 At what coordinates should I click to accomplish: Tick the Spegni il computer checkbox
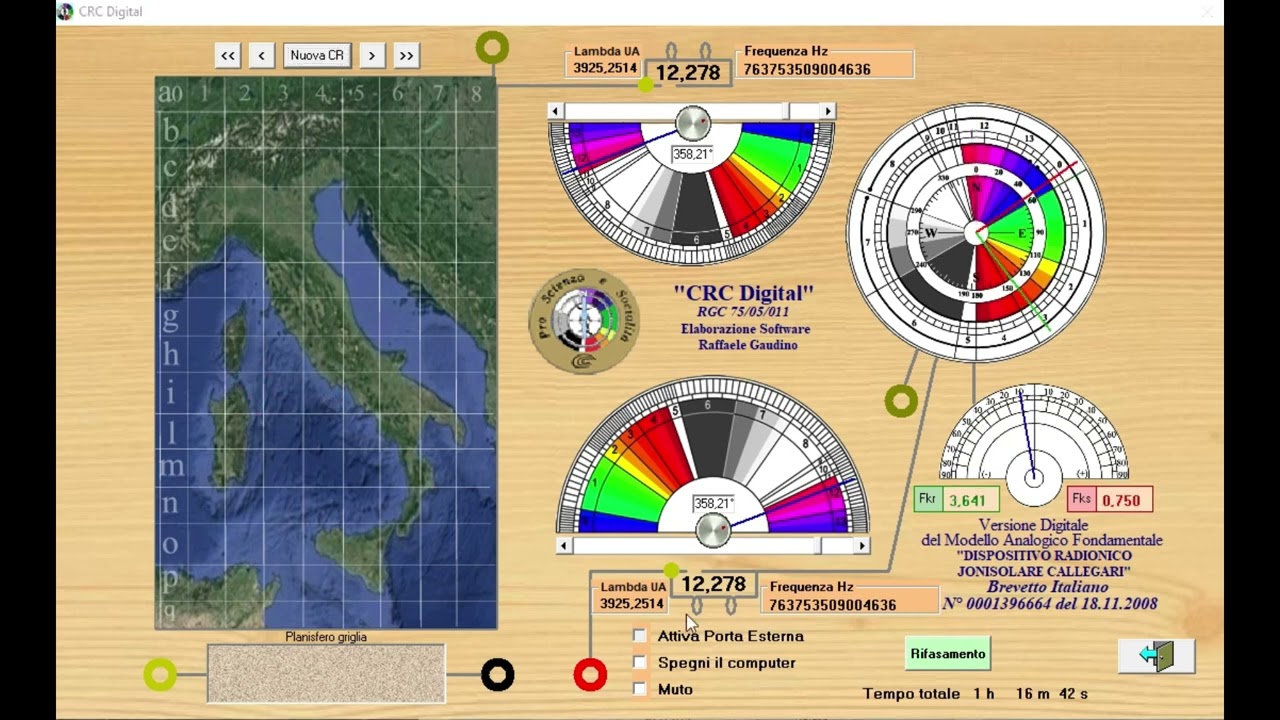coord(640,662)
